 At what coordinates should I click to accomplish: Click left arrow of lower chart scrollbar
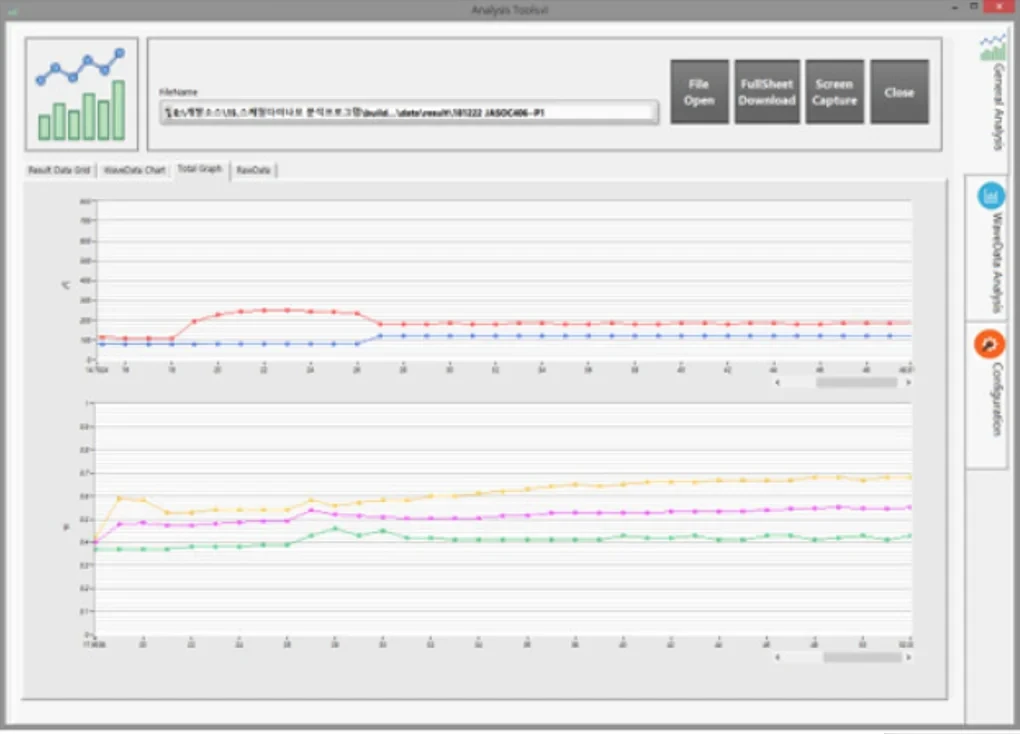pyautogui.click(x=778, y=657)
